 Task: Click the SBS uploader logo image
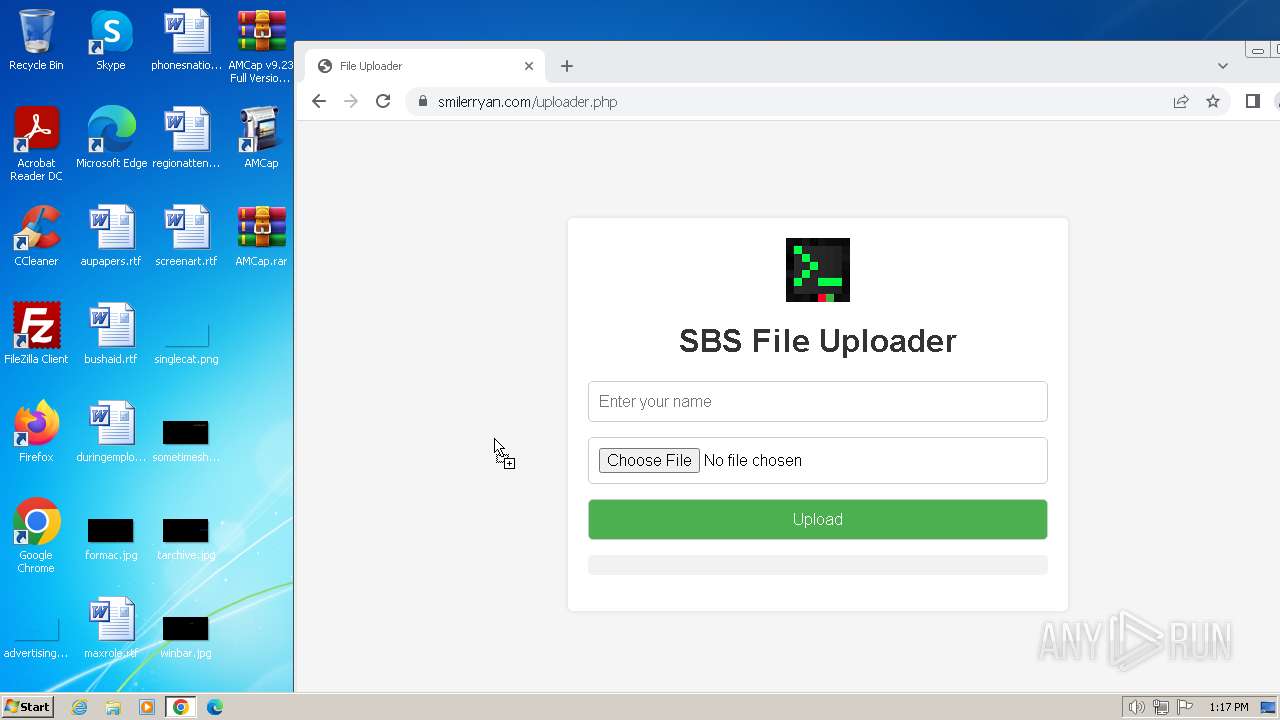point(818,270)
